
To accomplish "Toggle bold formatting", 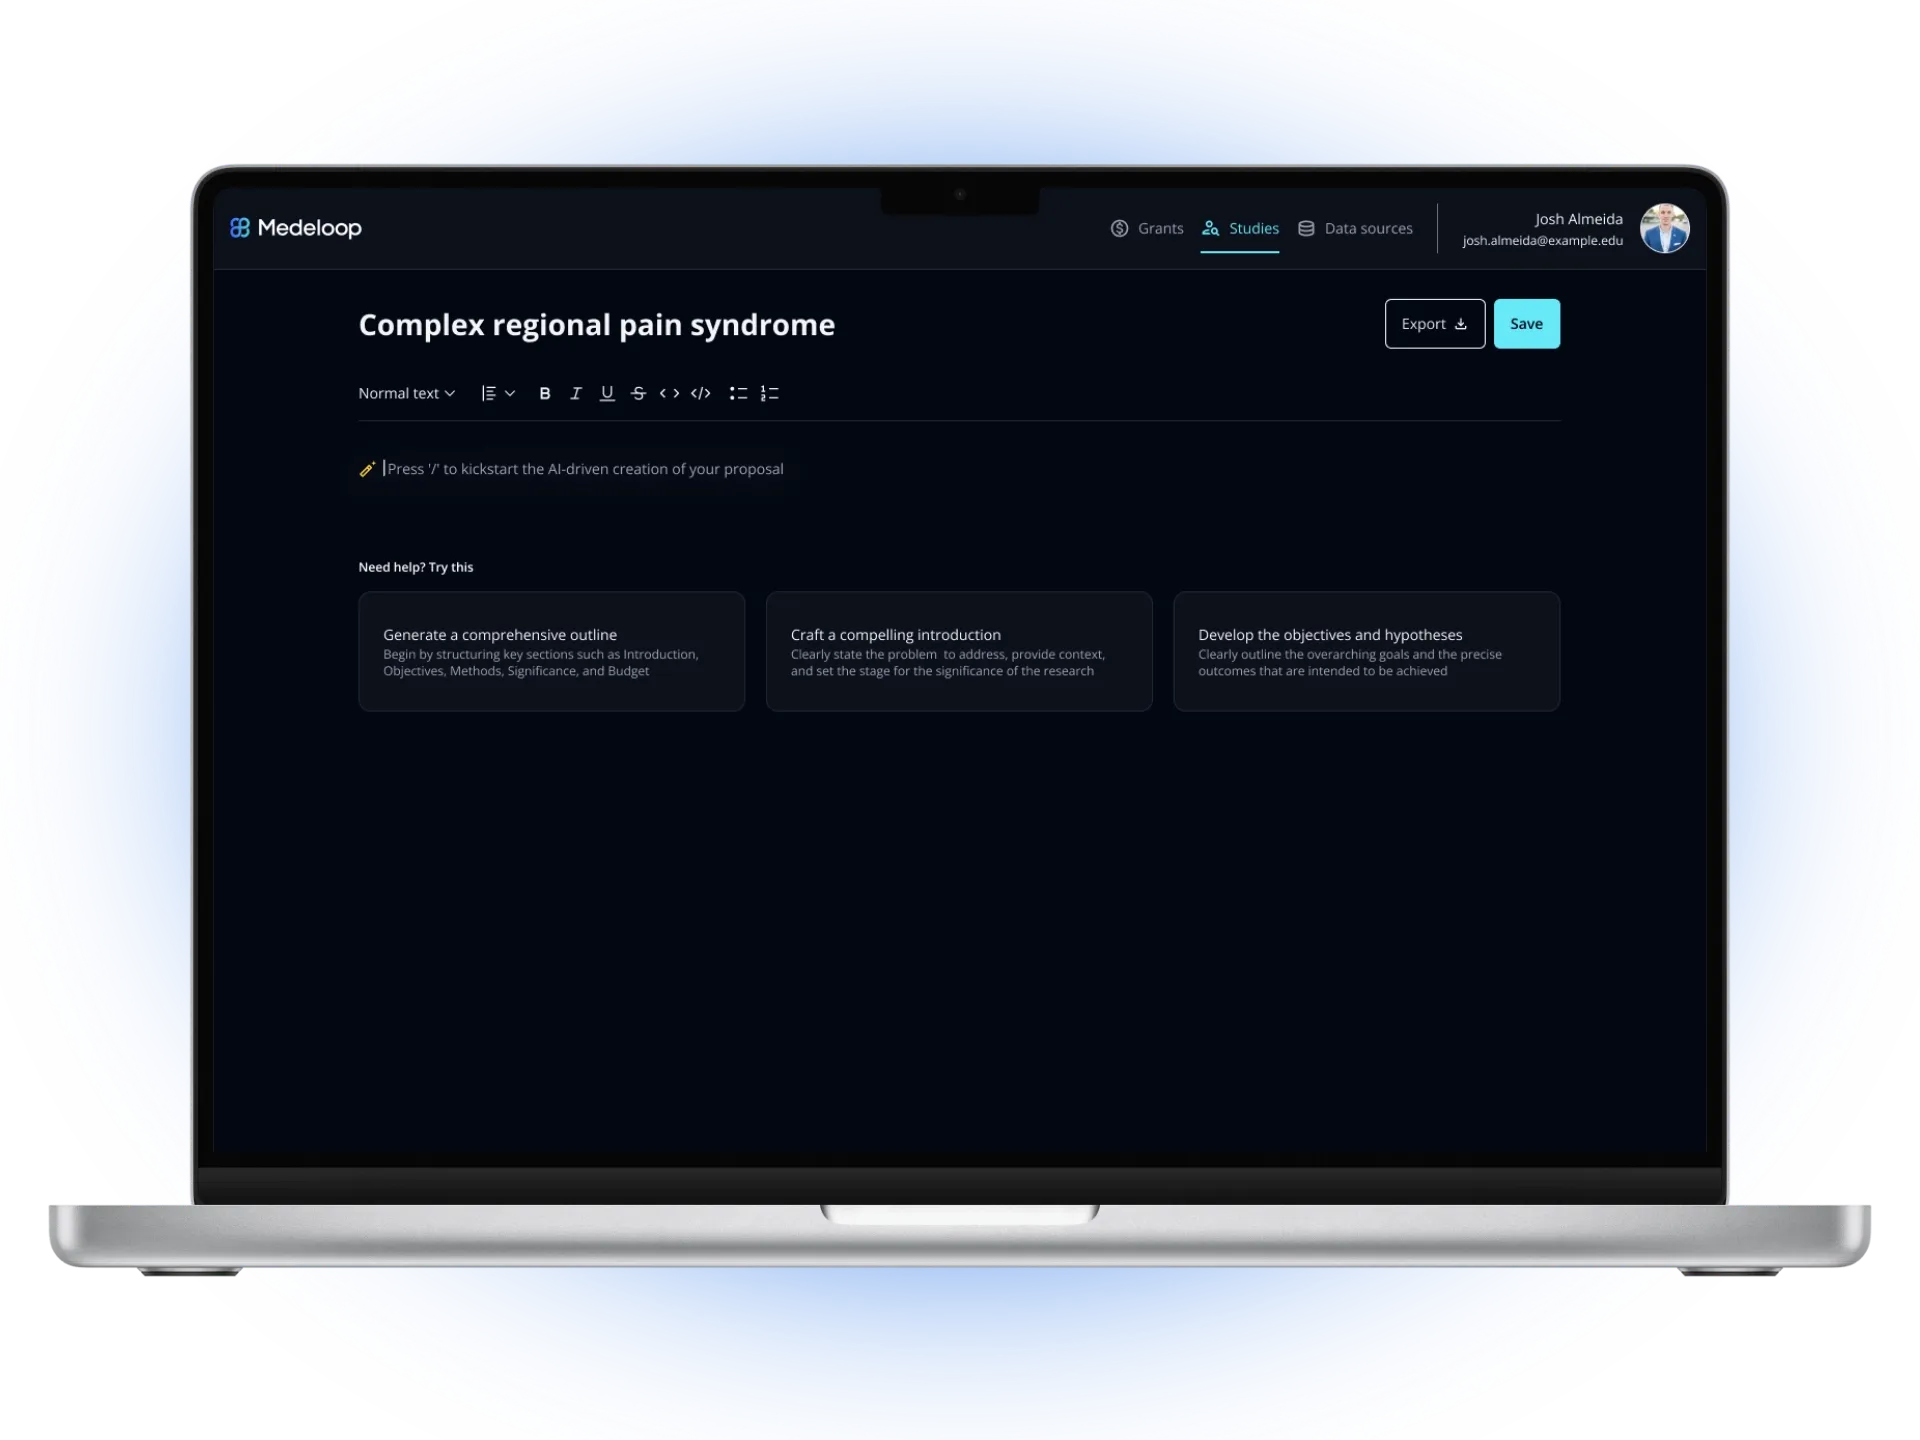I will coord(545,394).
